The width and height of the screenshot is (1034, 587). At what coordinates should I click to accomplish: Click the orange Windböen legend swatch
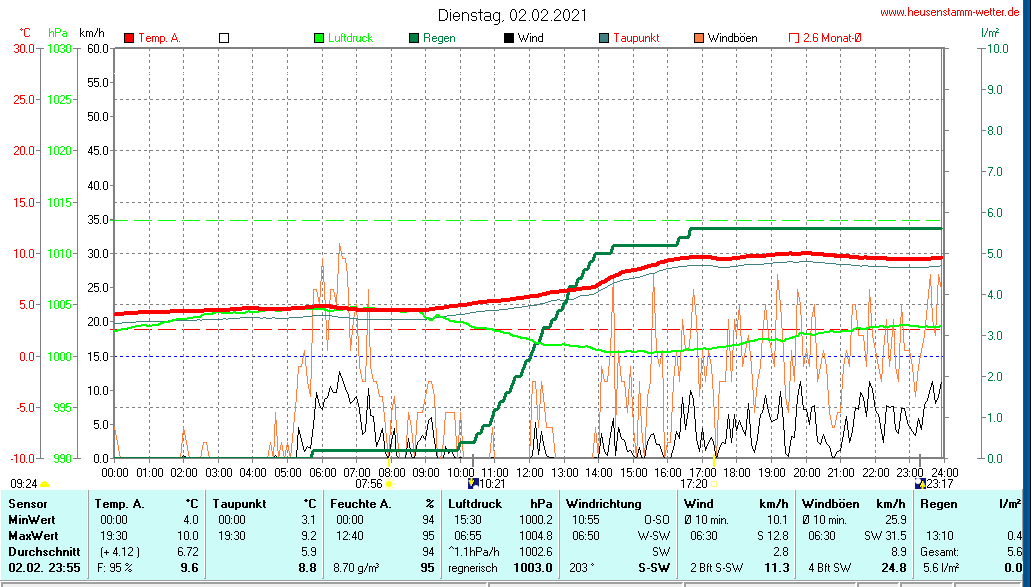click(699, 38)
